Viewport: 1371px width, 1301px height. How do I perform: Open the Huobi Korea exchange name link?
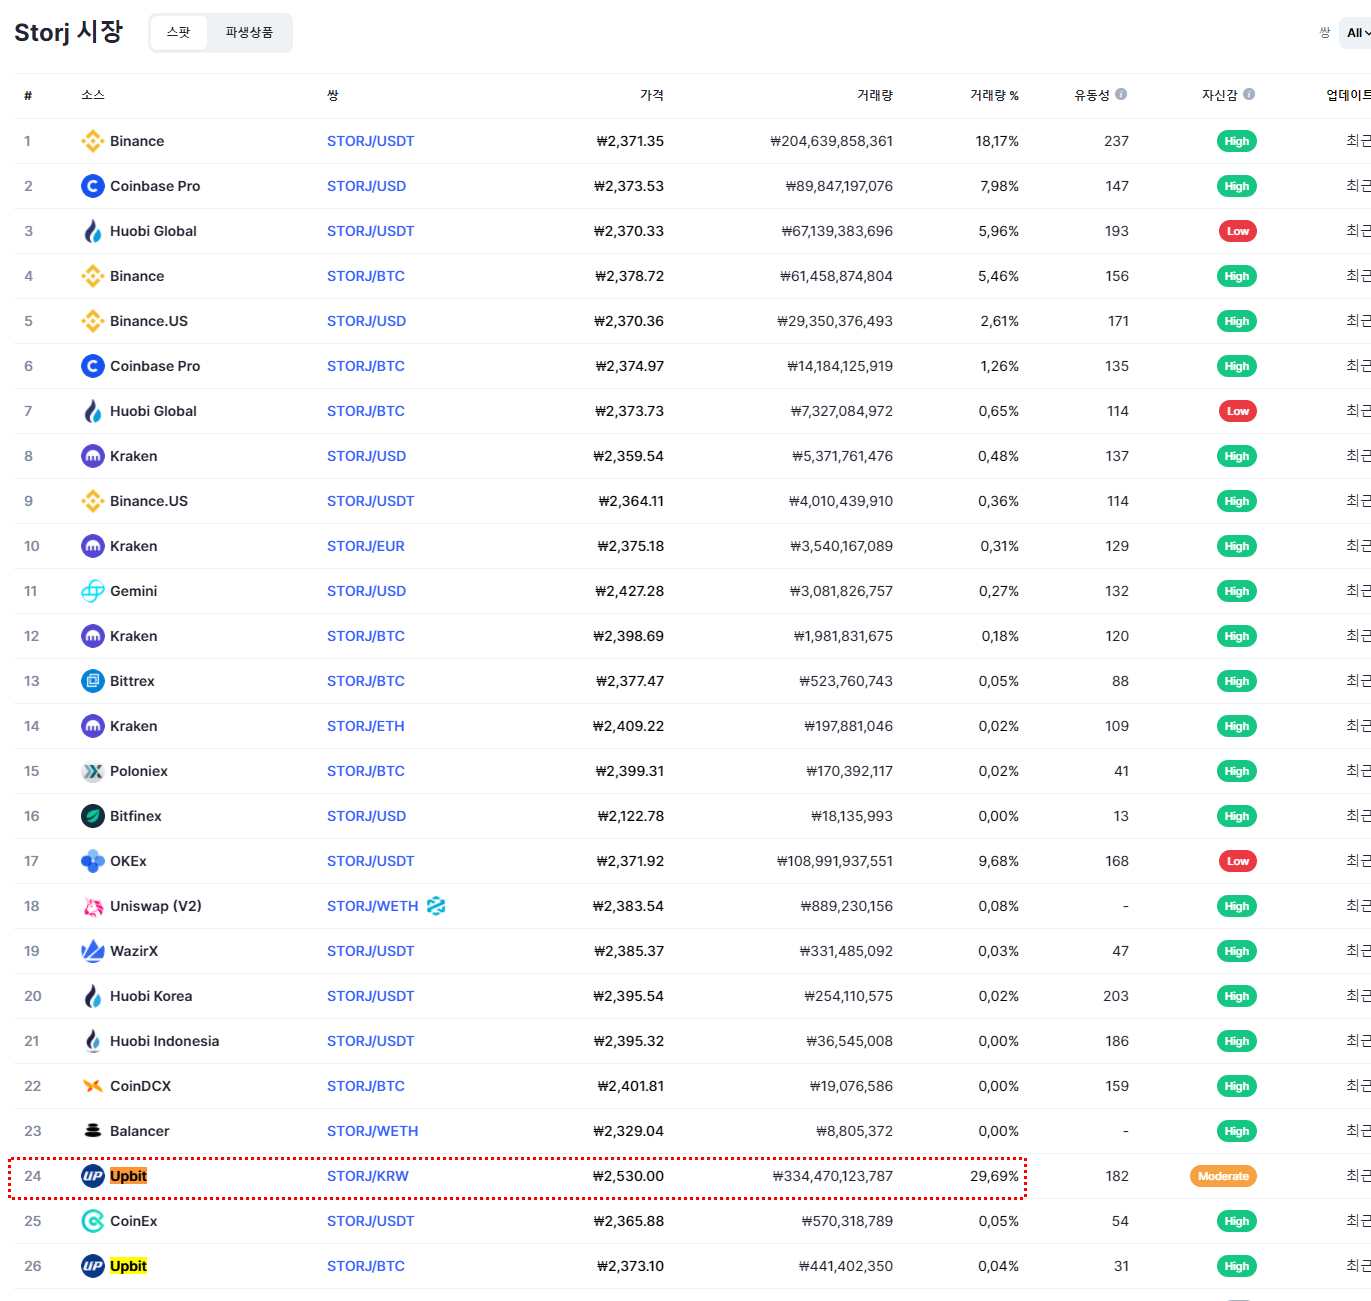(151, 996)
